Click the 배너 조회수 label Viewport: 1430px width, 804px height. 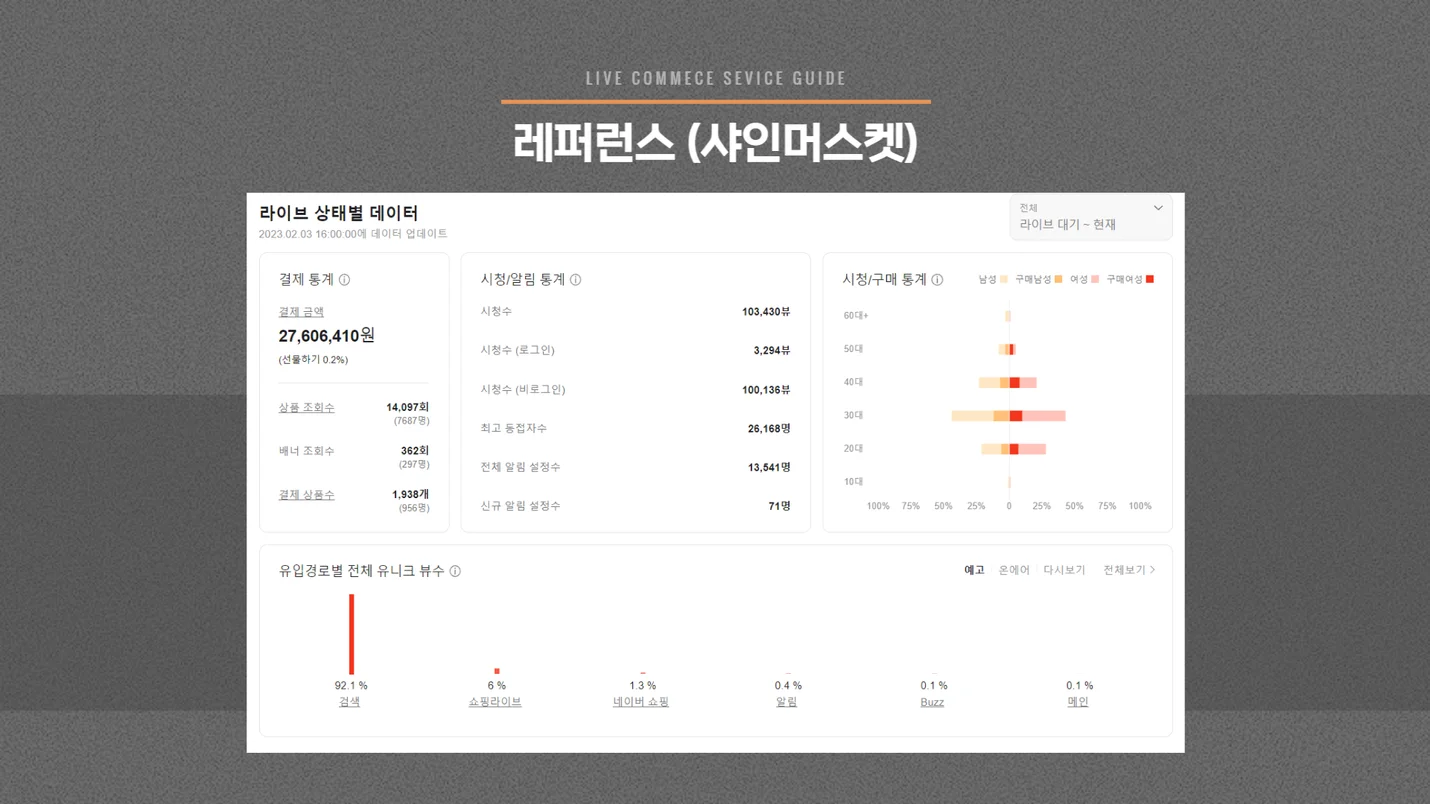click(x=306, y=452)
